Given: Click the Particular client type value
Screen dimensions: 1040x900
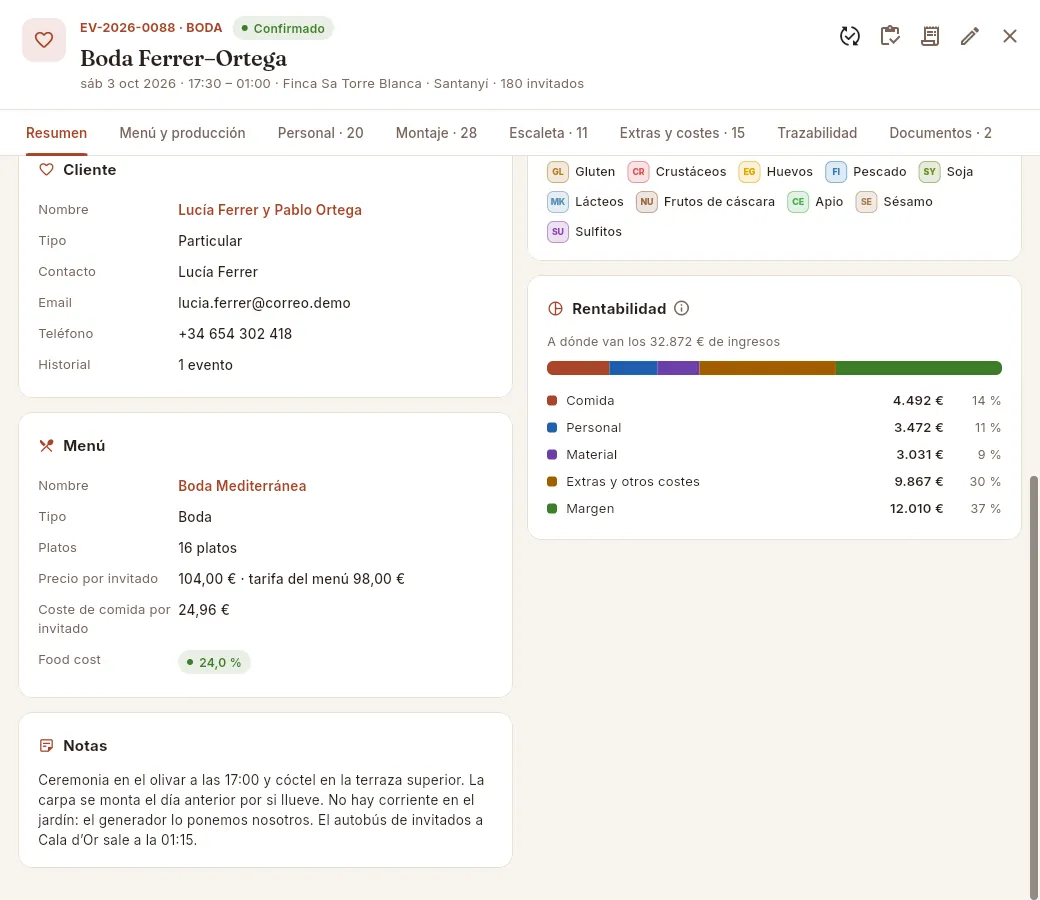Looking at the screenshot, I should [x=210, y=241].
